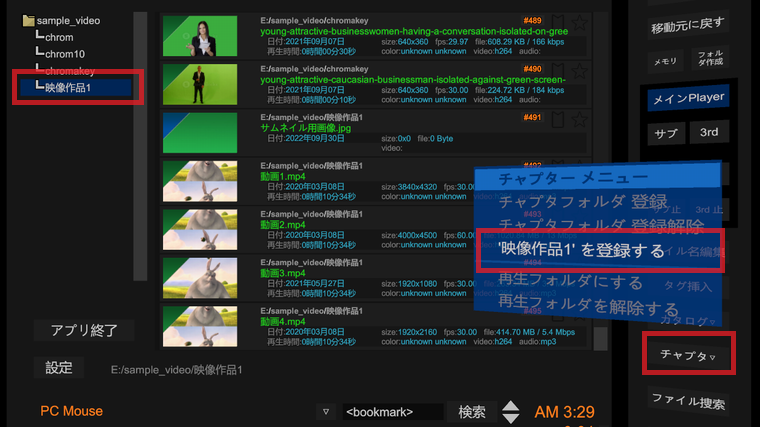The width and height of the screenshot is (760, 427).
Task: Open the 動画3.mp4 thumbnail
Action: (x=200, y=278)
